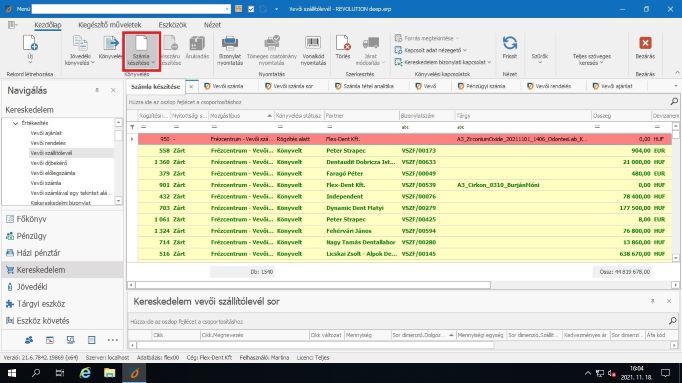The width and height of the screenshot is (682, 383).
Task: Open File Explorer from taskbar
Action: 109,373
